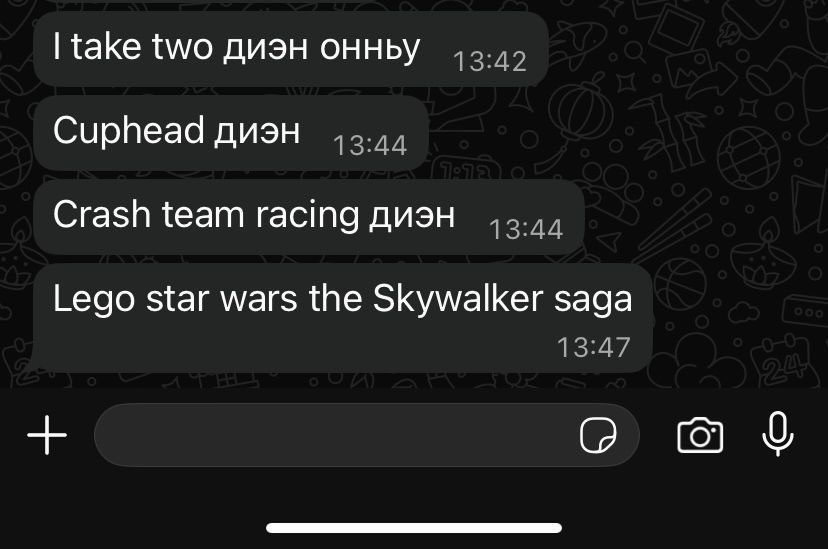The image size is (828, 549).
Task: Click the 13:44 timestamp on Cuphead message
Action: (x=370, y=145)
